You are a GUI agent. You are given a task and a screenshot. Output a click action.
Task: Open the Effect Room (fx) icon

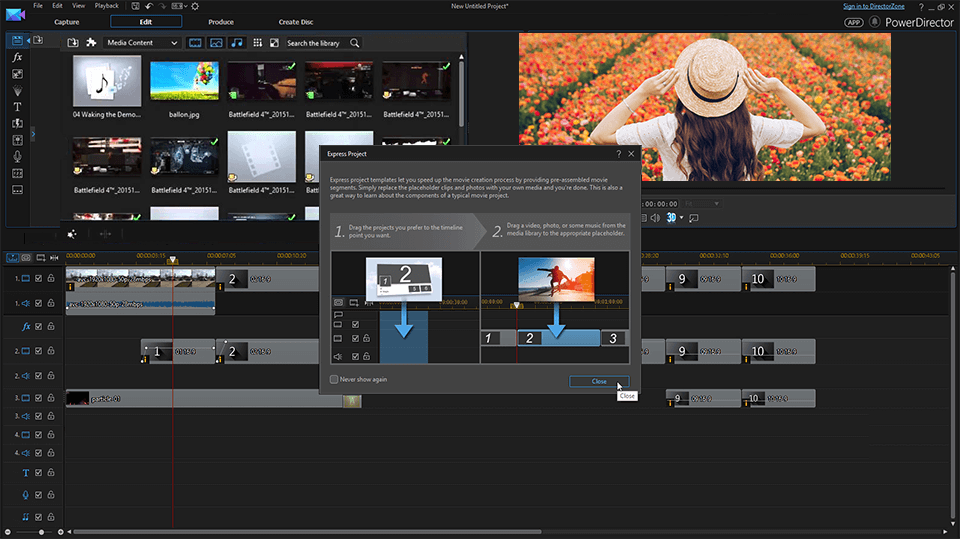(x=17, y=57)
